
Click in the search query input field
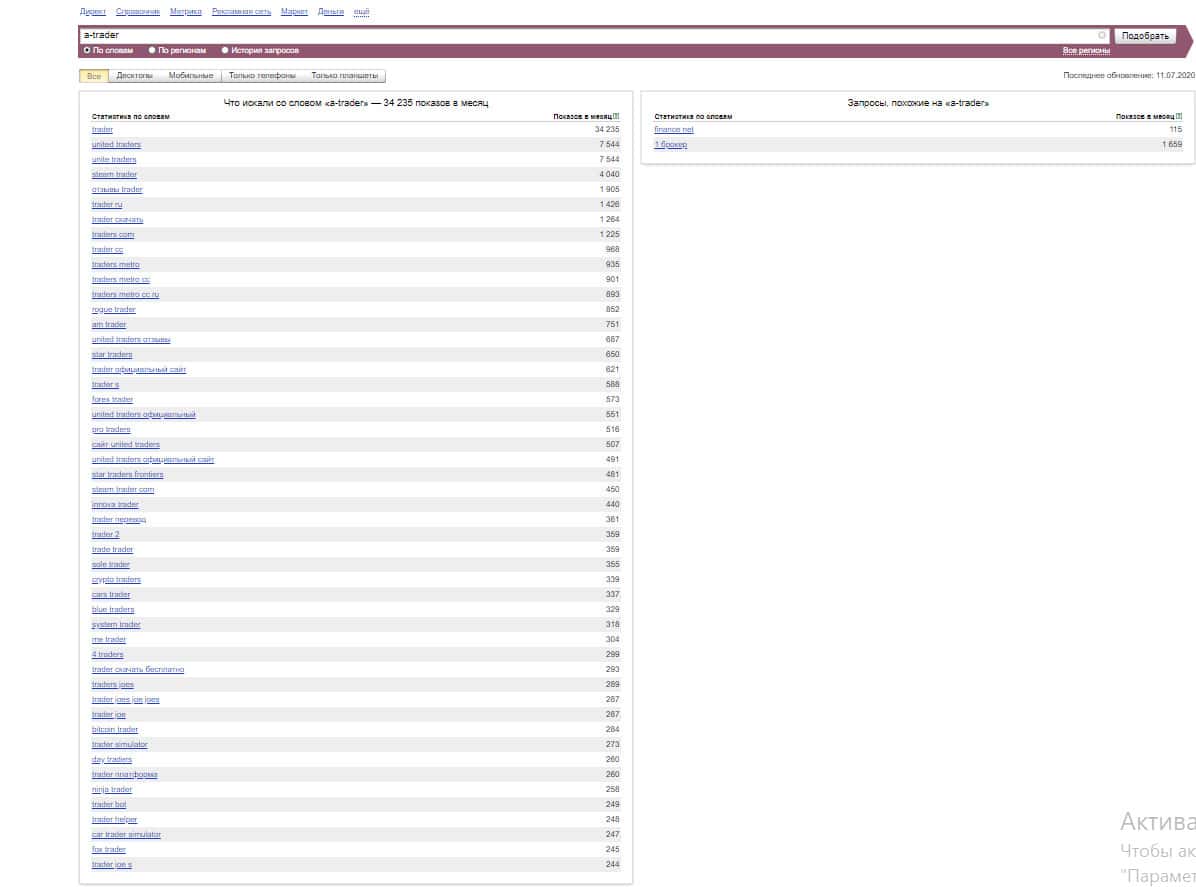(x=590, y=35)
